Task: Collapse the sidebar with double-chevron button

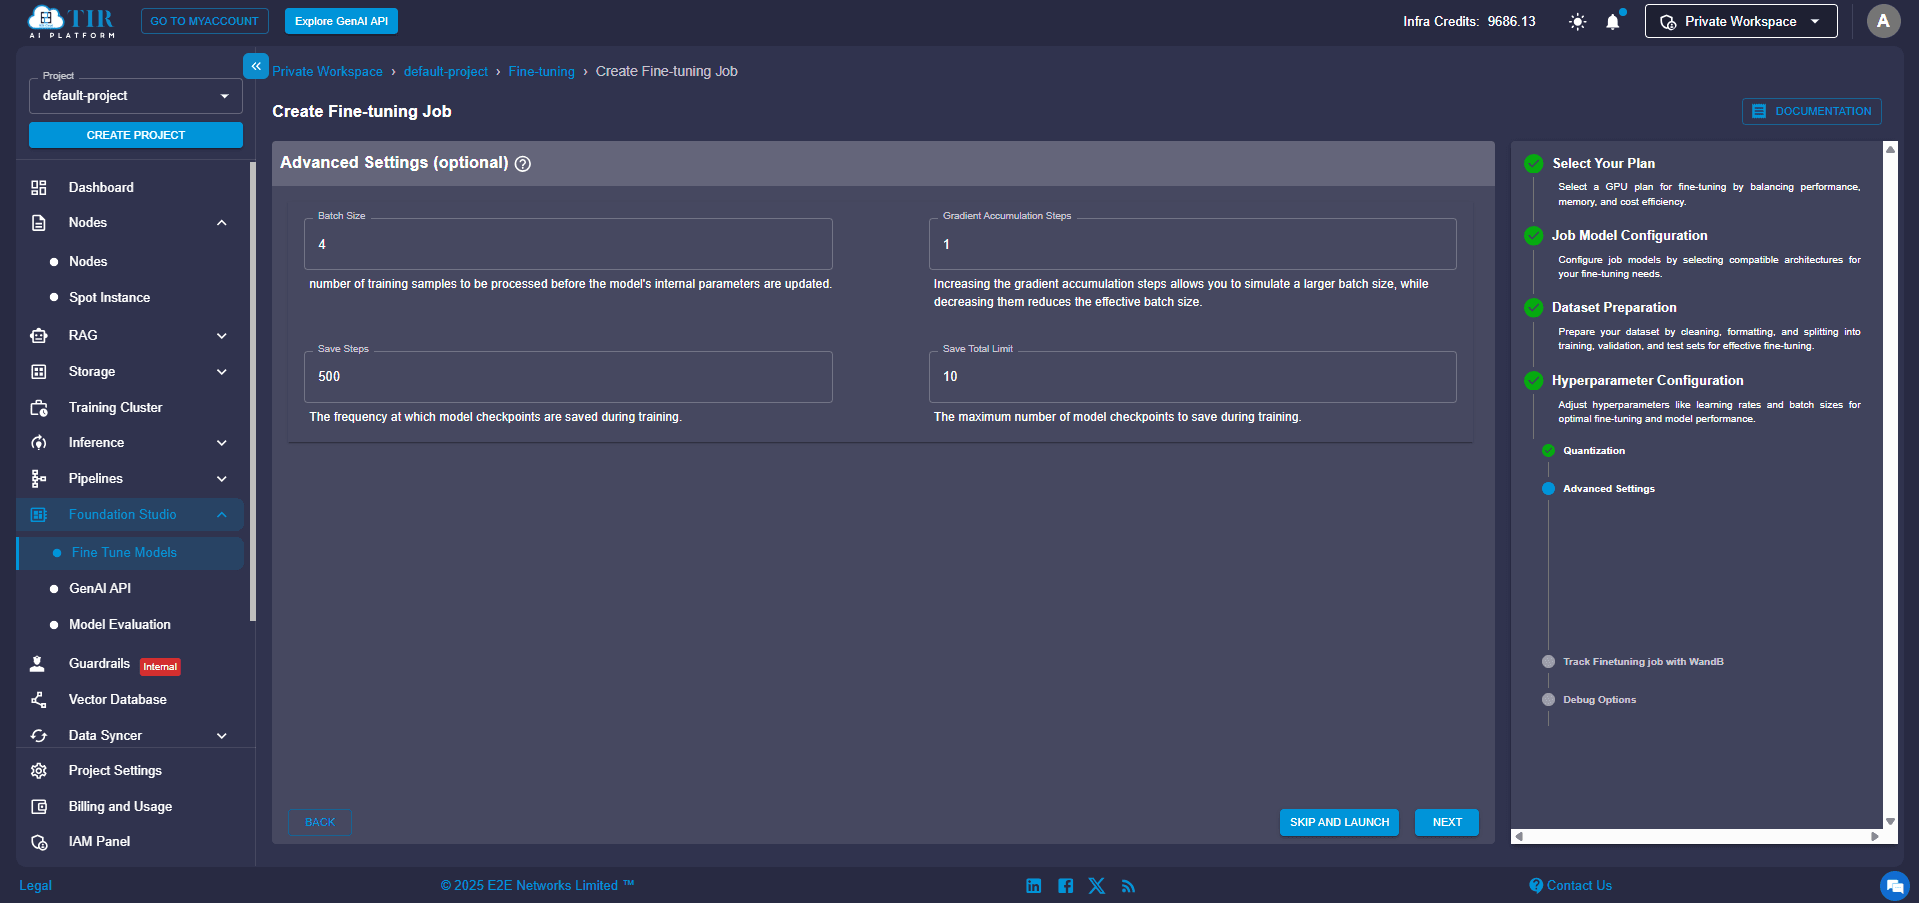Action: pos(256,66)
